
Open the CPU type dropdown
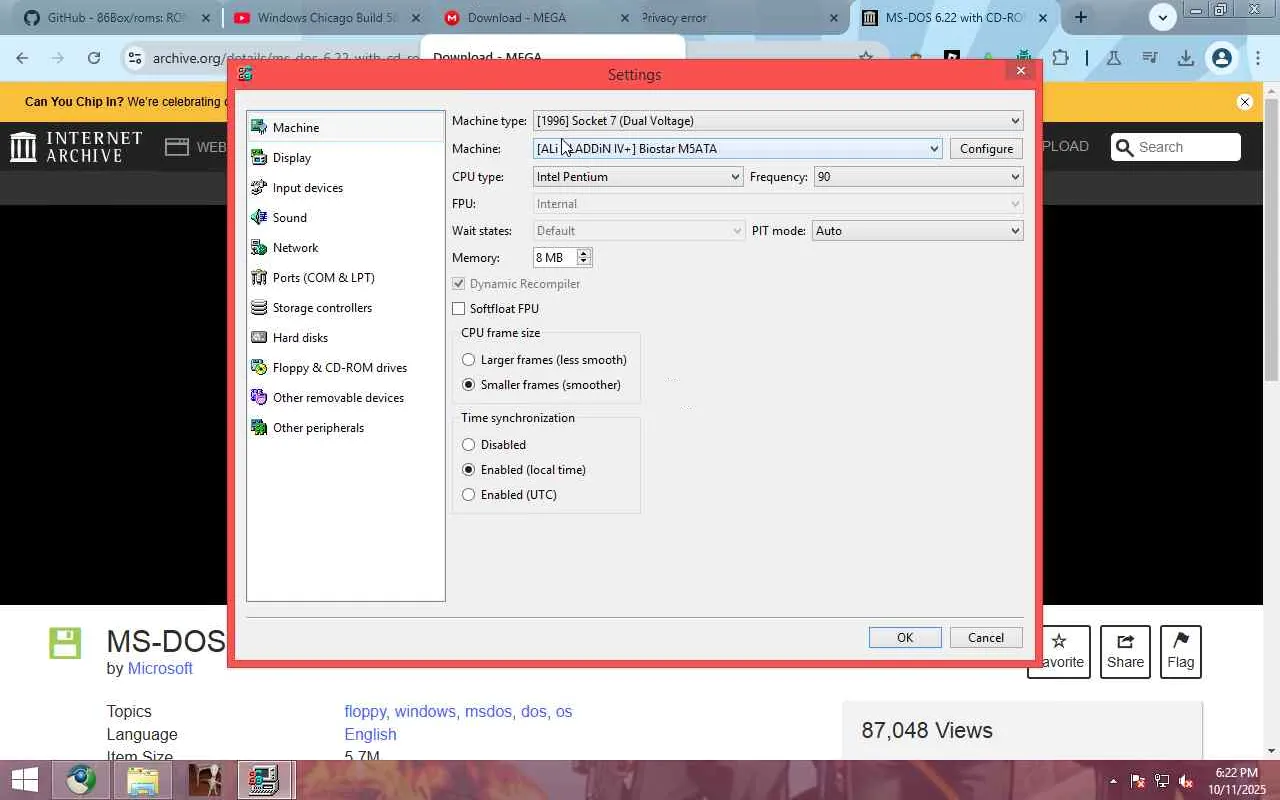[638, 177]
